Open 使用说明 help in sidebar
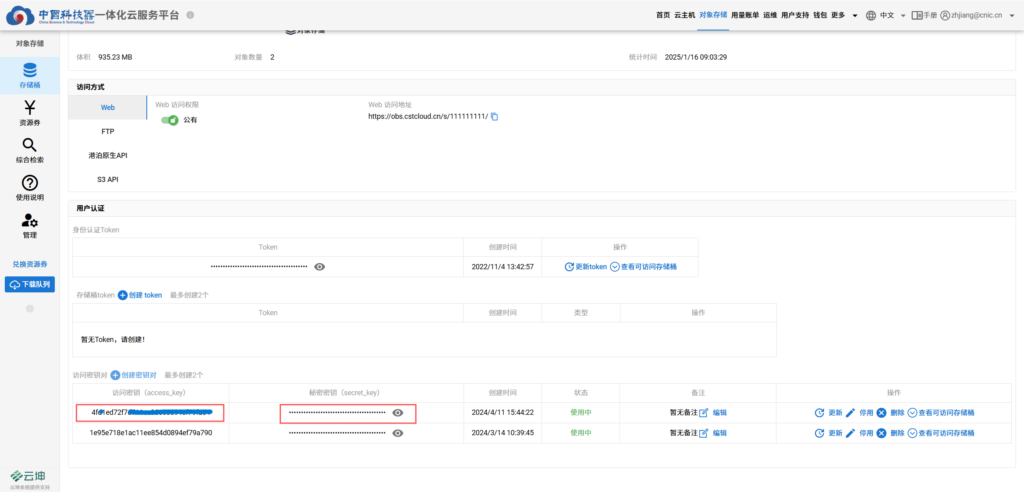The height and width of the screenshot is (492, 1024). (29, 187)
